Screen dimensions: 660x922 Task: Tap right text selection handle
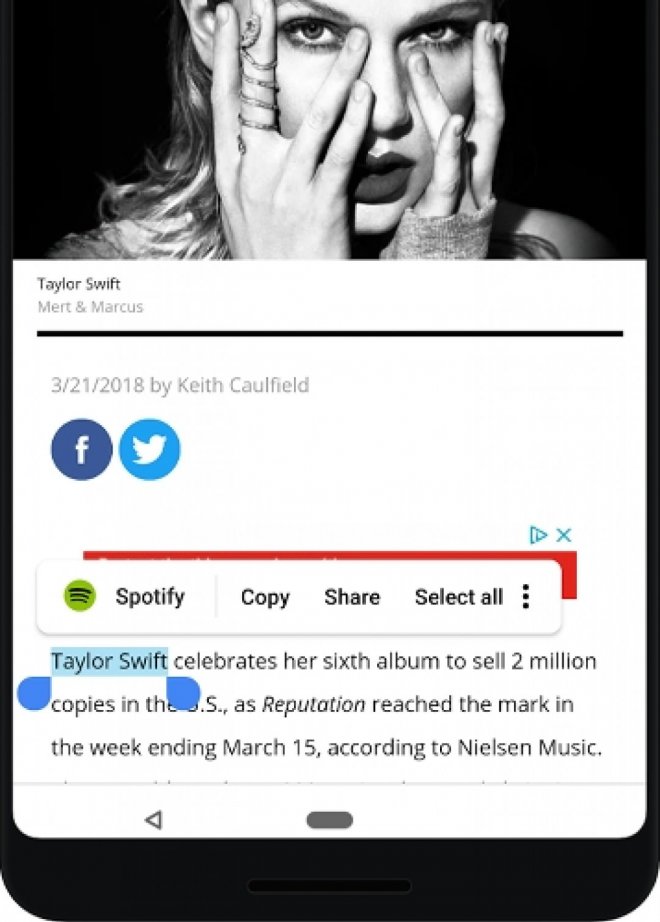coord(183,692)
